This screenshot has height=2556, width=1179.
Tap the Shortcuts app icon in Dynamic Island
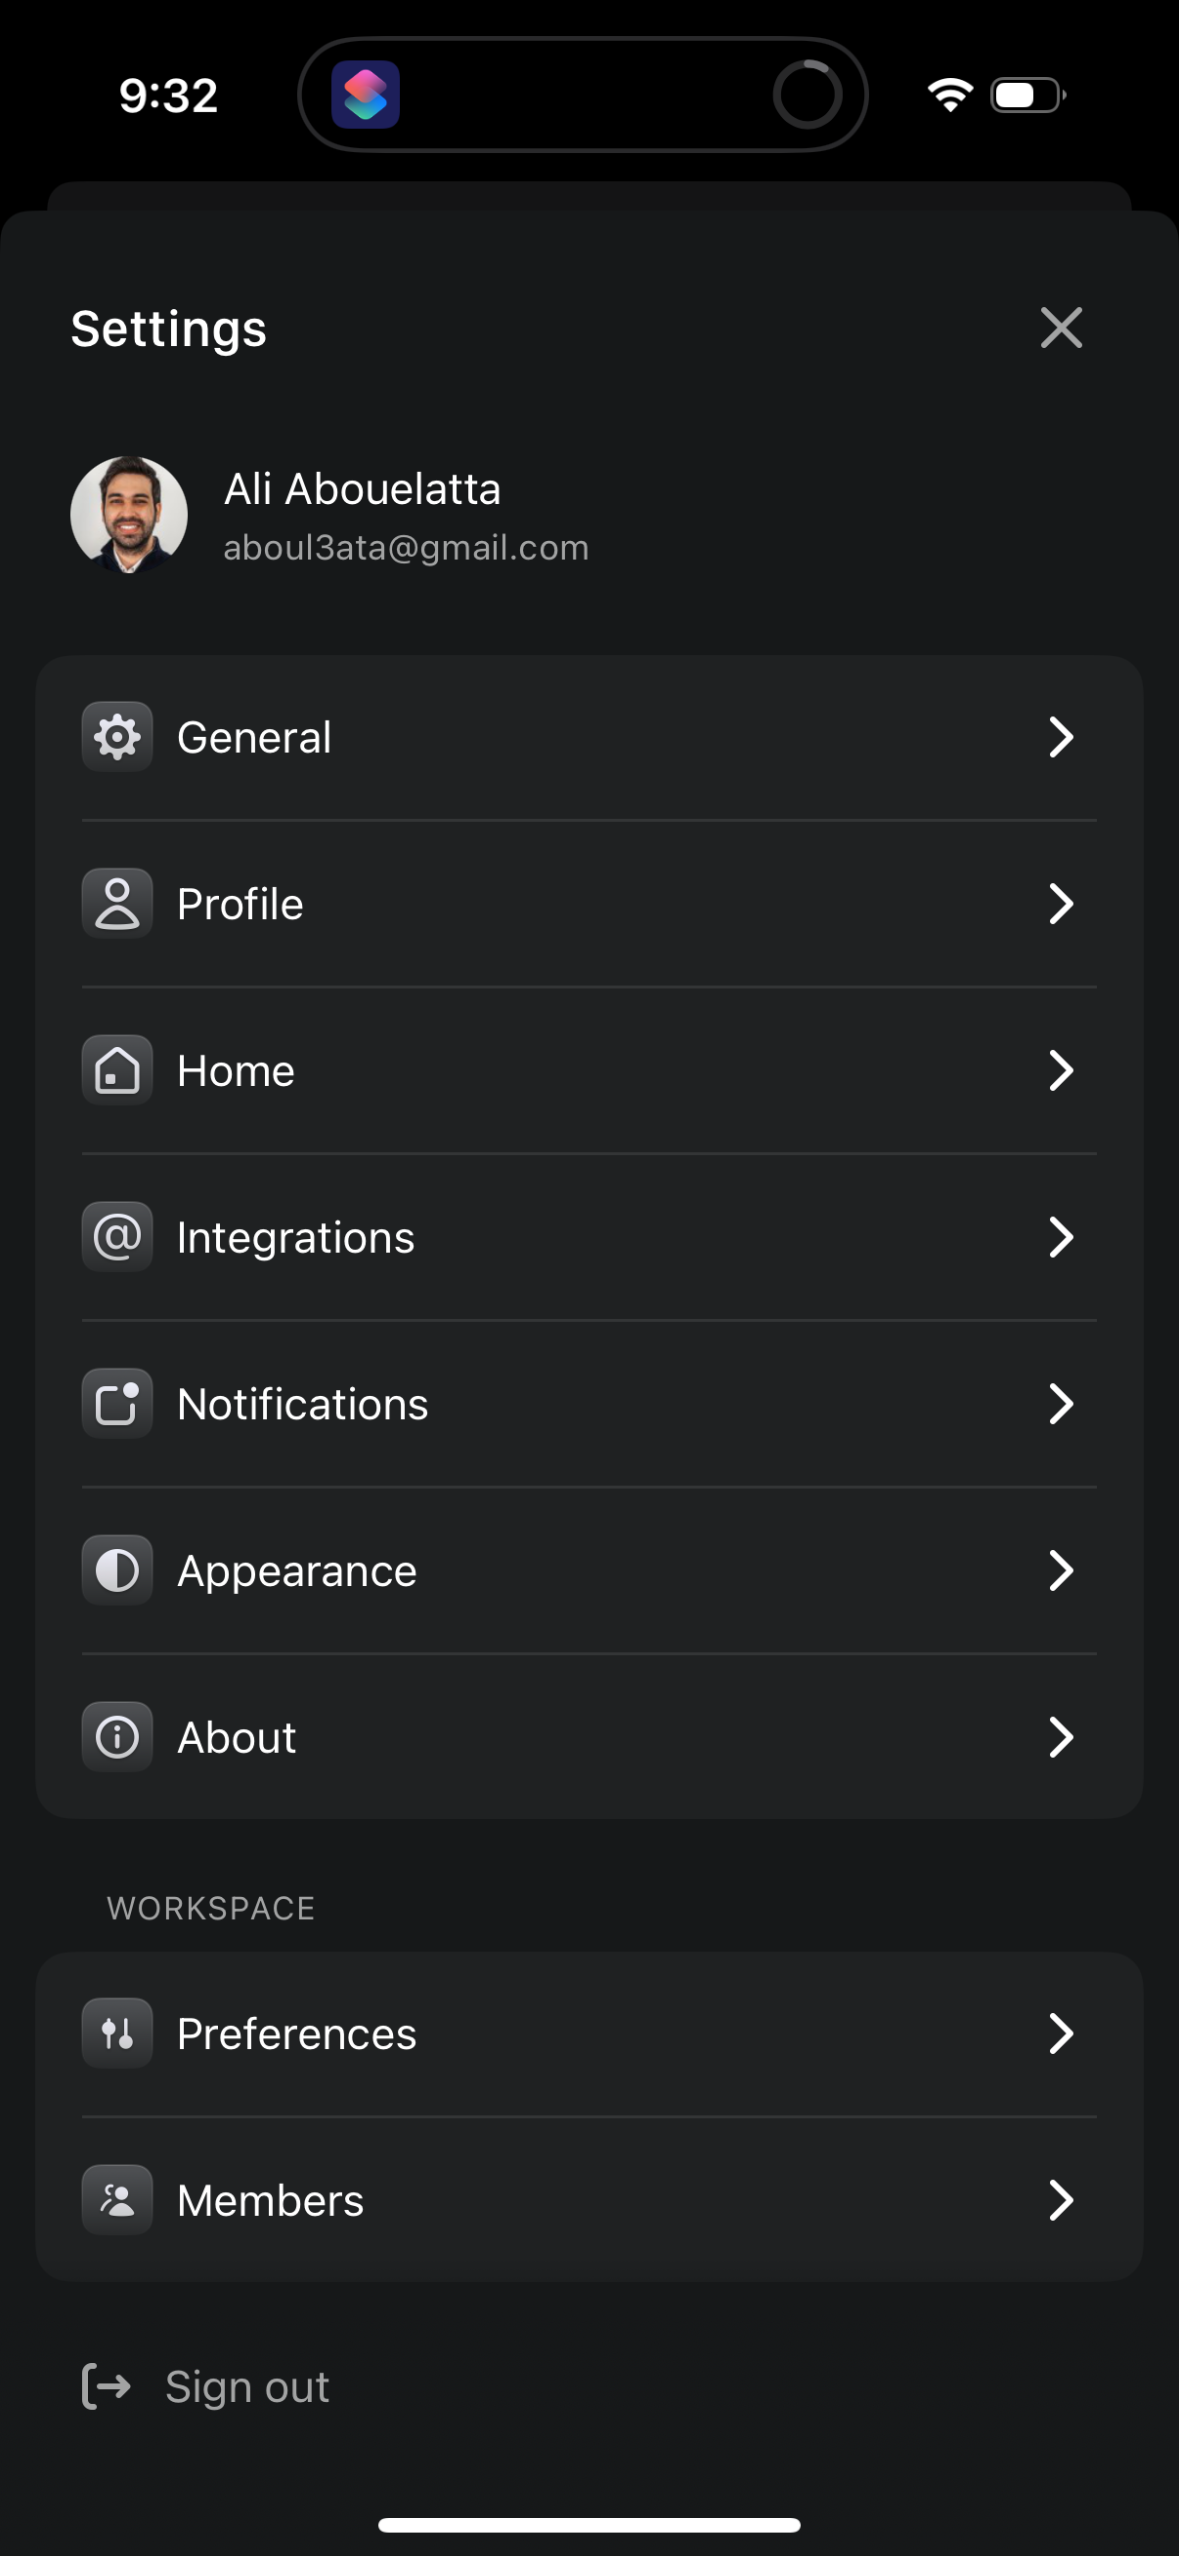365,95
